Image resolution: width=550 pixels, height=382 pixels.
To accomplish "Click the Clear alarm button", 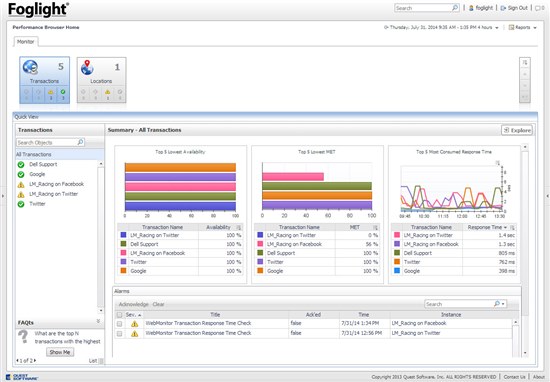I will pos(158,304).
